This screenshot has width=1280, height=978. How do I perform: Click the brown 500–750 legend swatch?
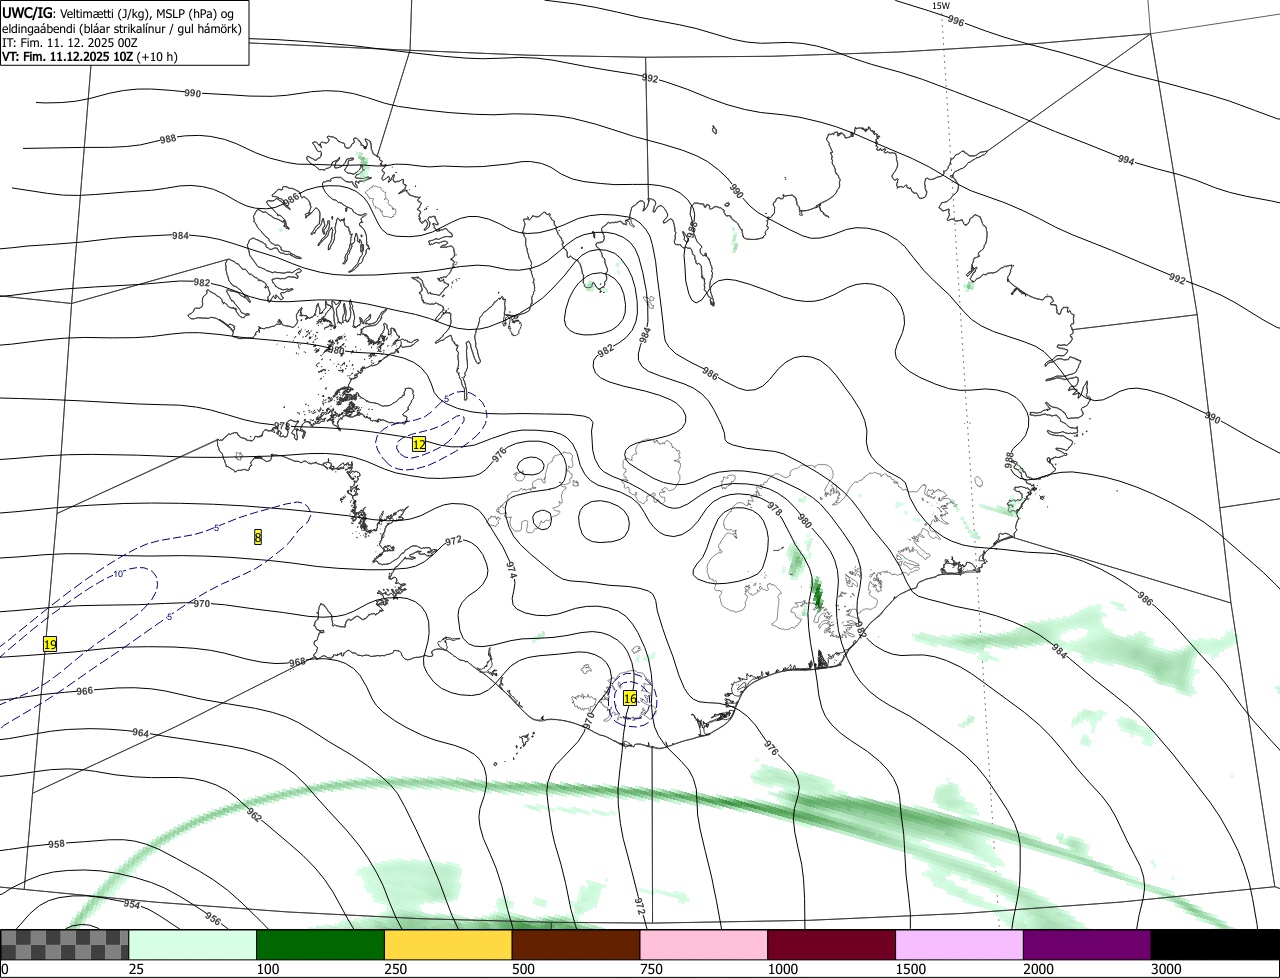[x=576, y=945]
